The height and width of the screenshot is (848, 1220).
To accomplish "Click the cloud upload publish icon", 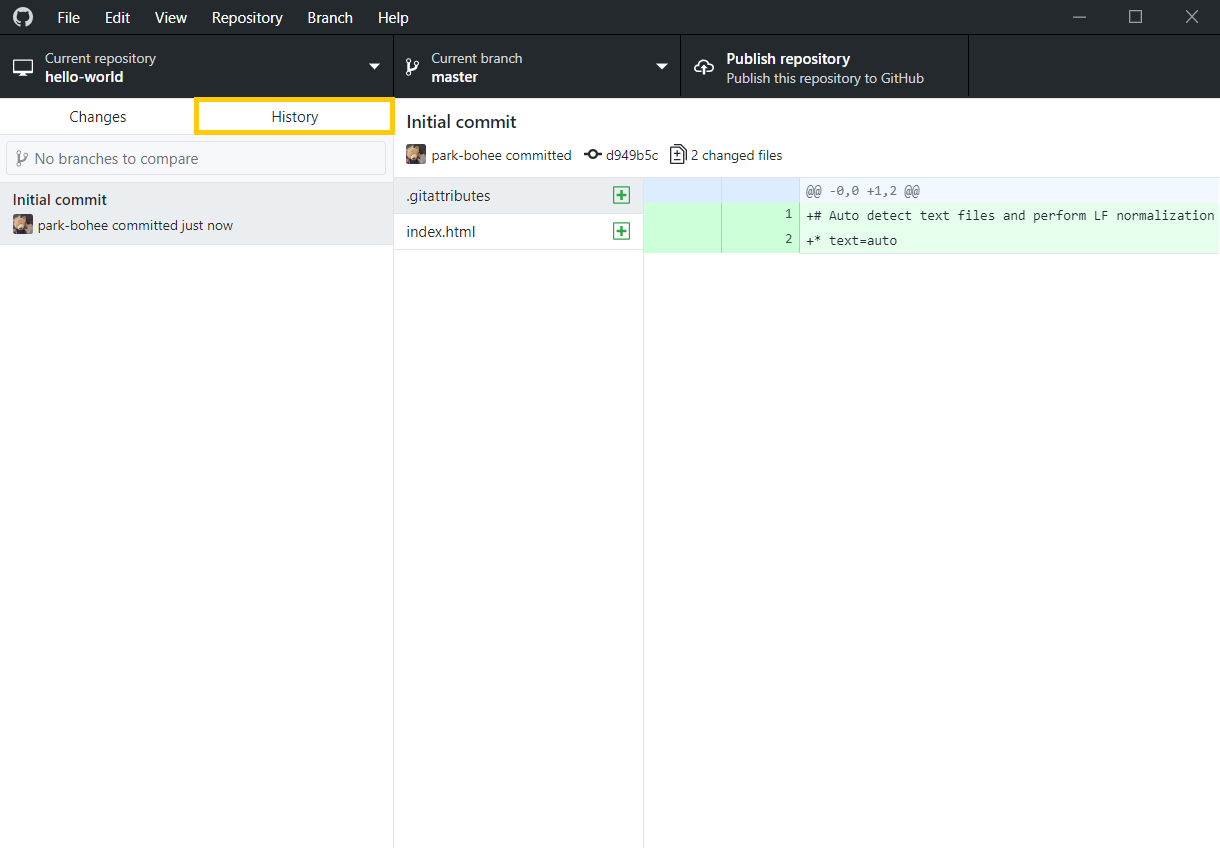I will [704, 67].
